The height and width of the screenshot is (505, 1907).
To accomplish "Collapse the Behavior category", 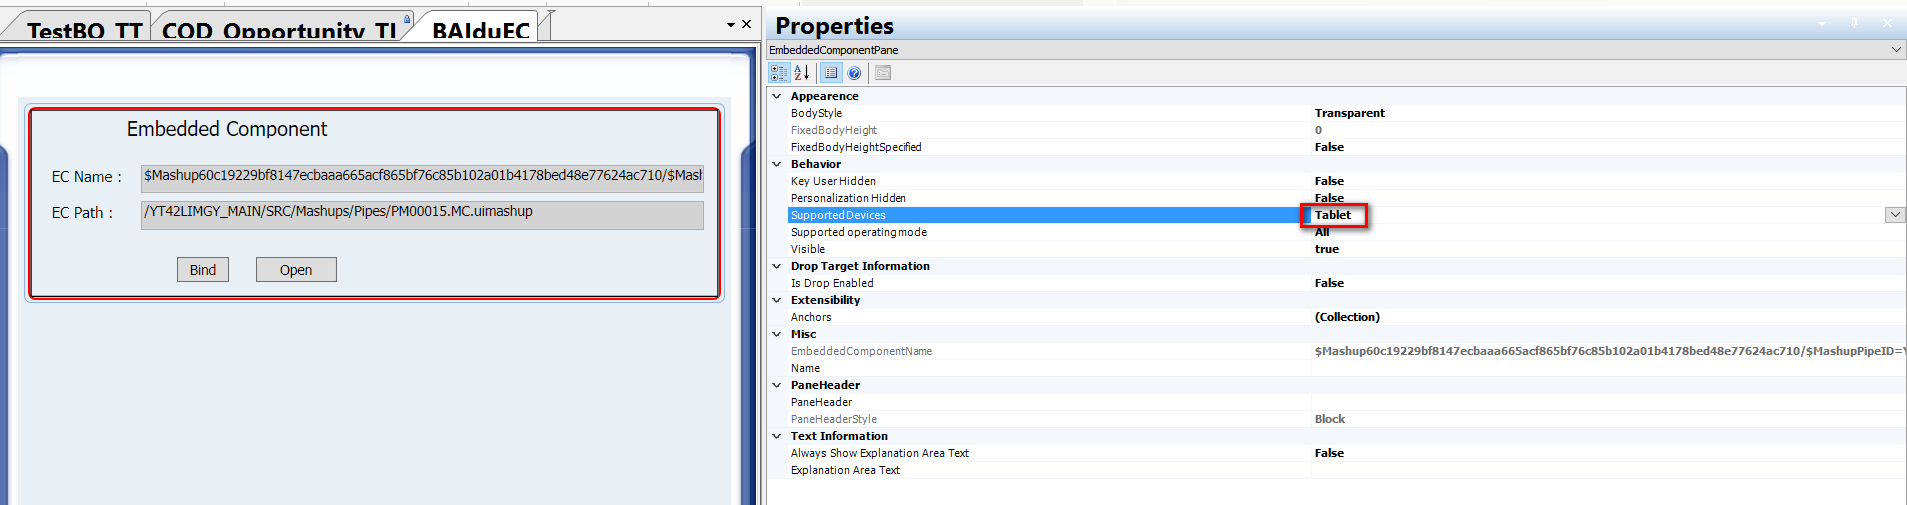I will (777, 164).
